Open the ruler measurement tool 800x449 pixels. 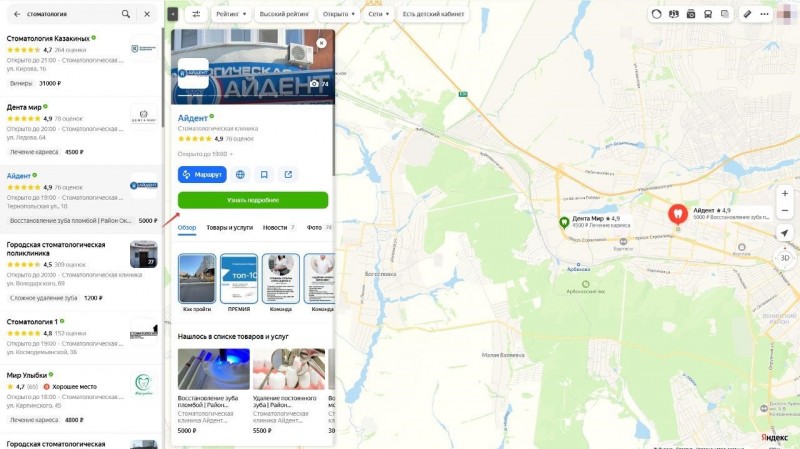747,14
